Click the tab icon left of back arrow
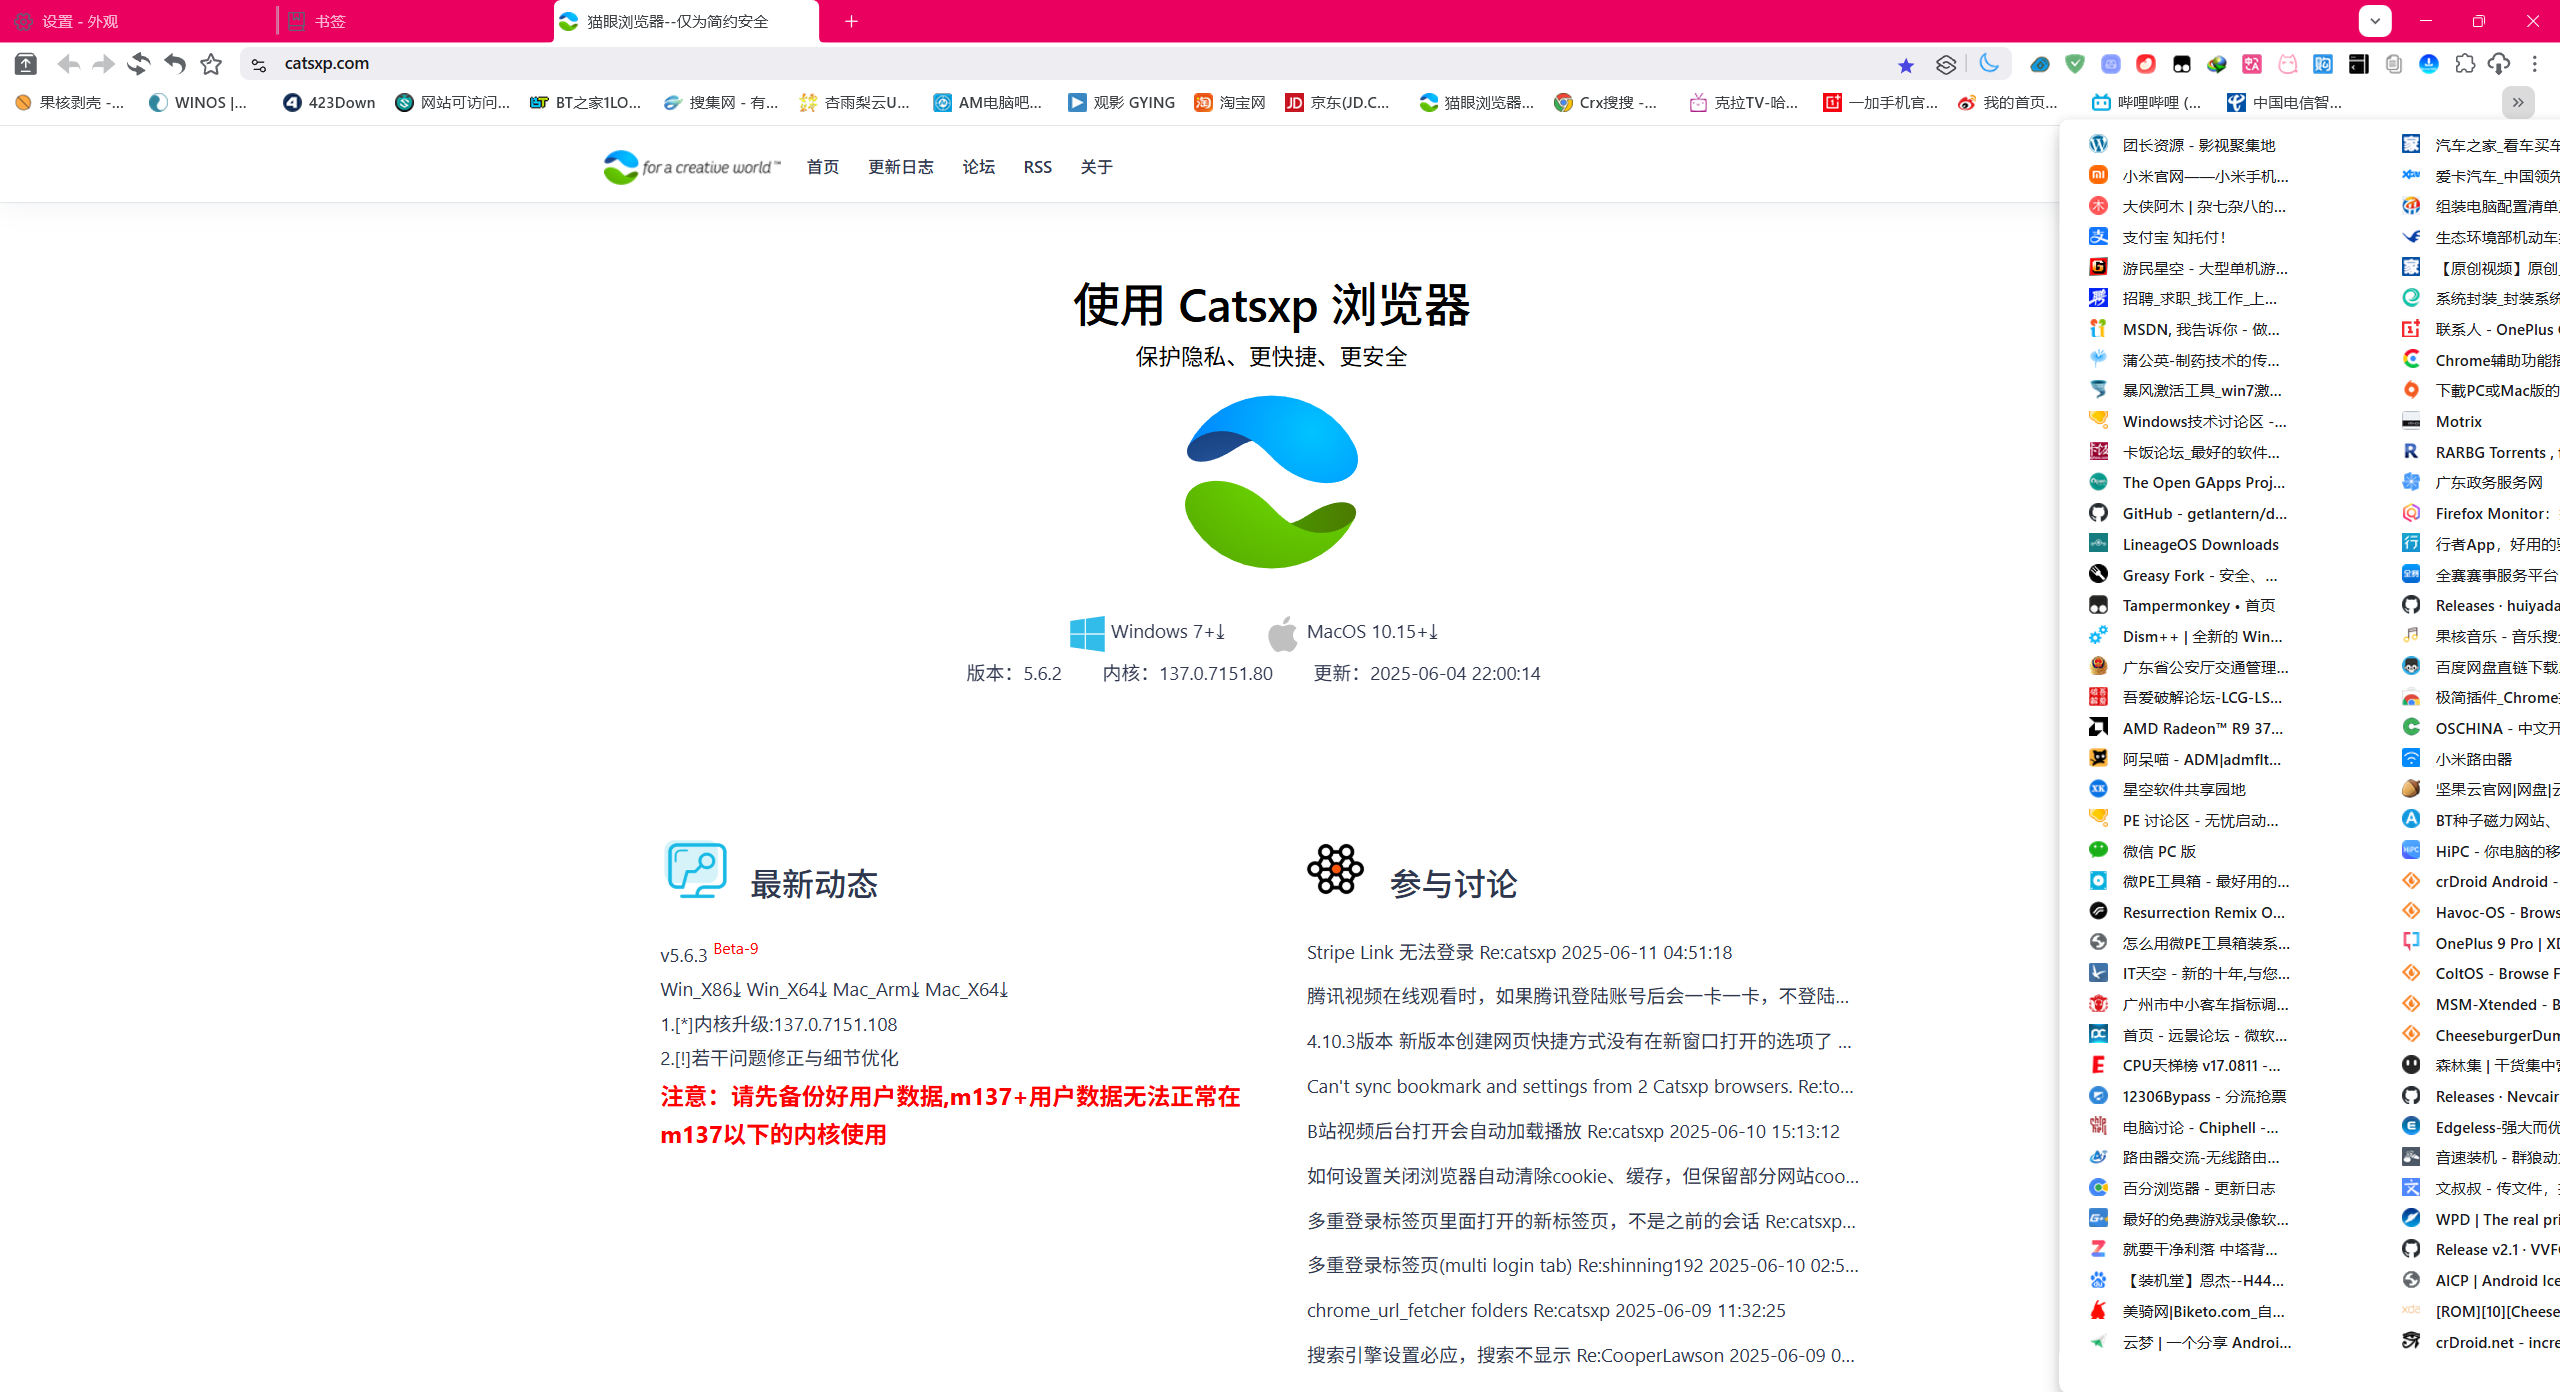The width and height of the screenshot is (2560, 1392). pos(26,64)
